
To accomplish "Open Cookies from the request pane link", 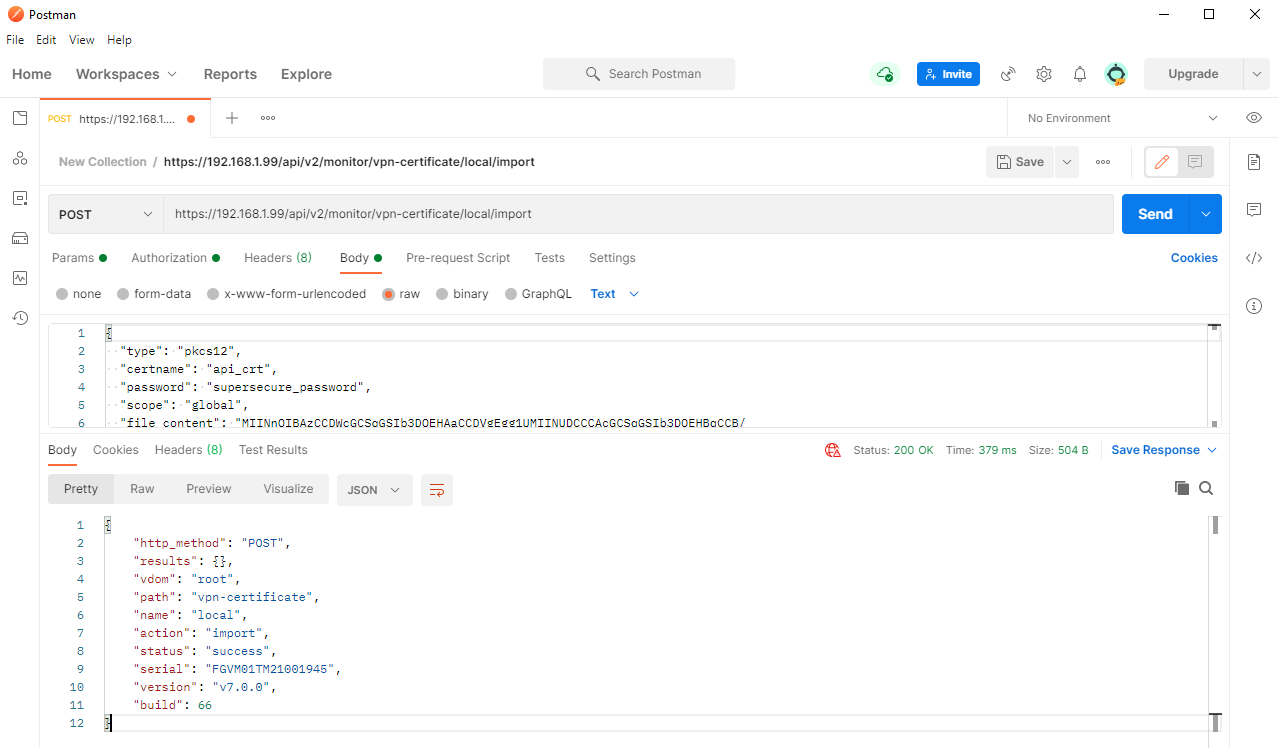I will (x=1194, y=258).
